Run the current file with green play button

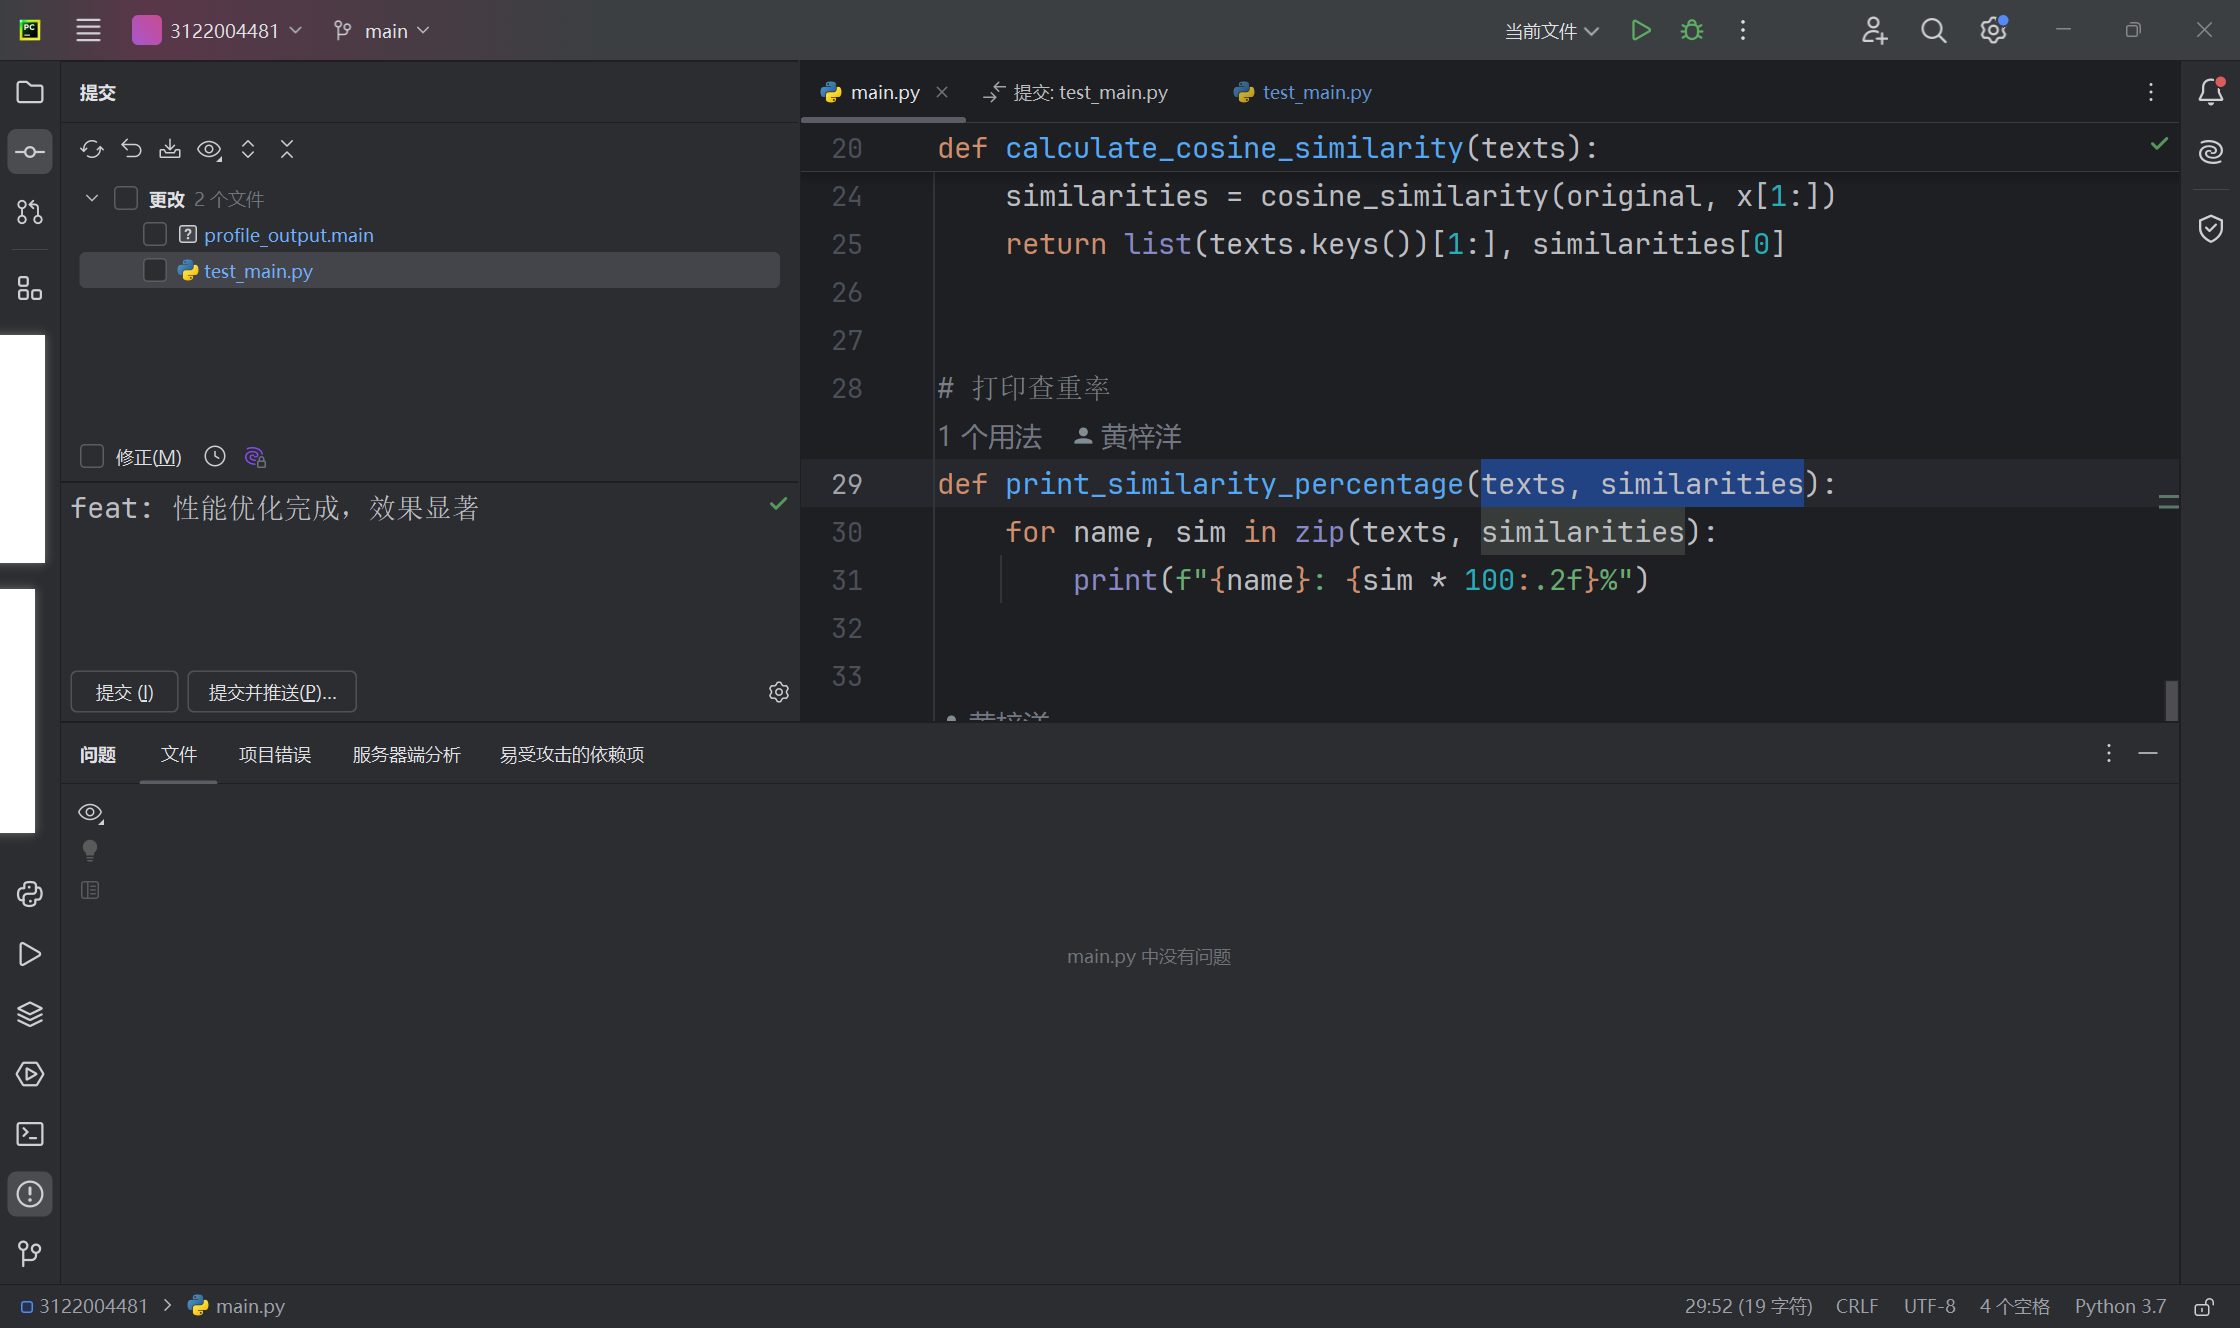coord(1640,30)
